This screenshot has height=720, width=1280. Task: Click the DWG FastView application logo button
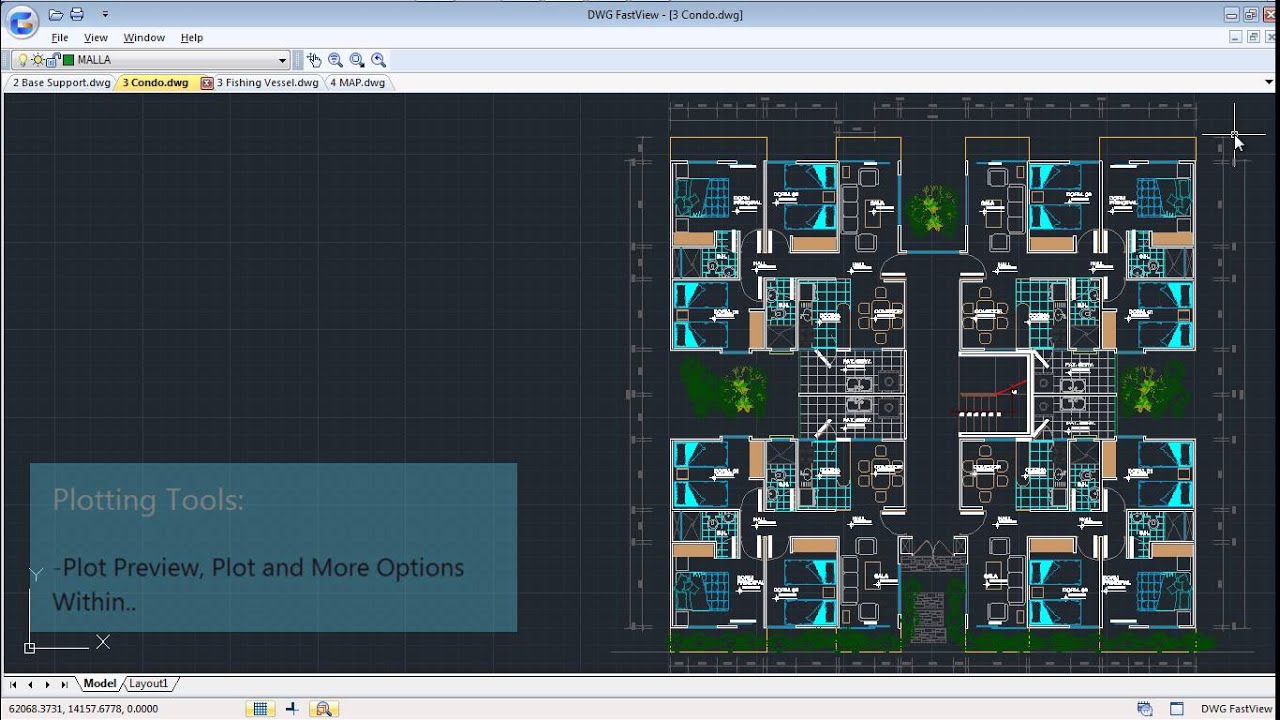point(21,21)
